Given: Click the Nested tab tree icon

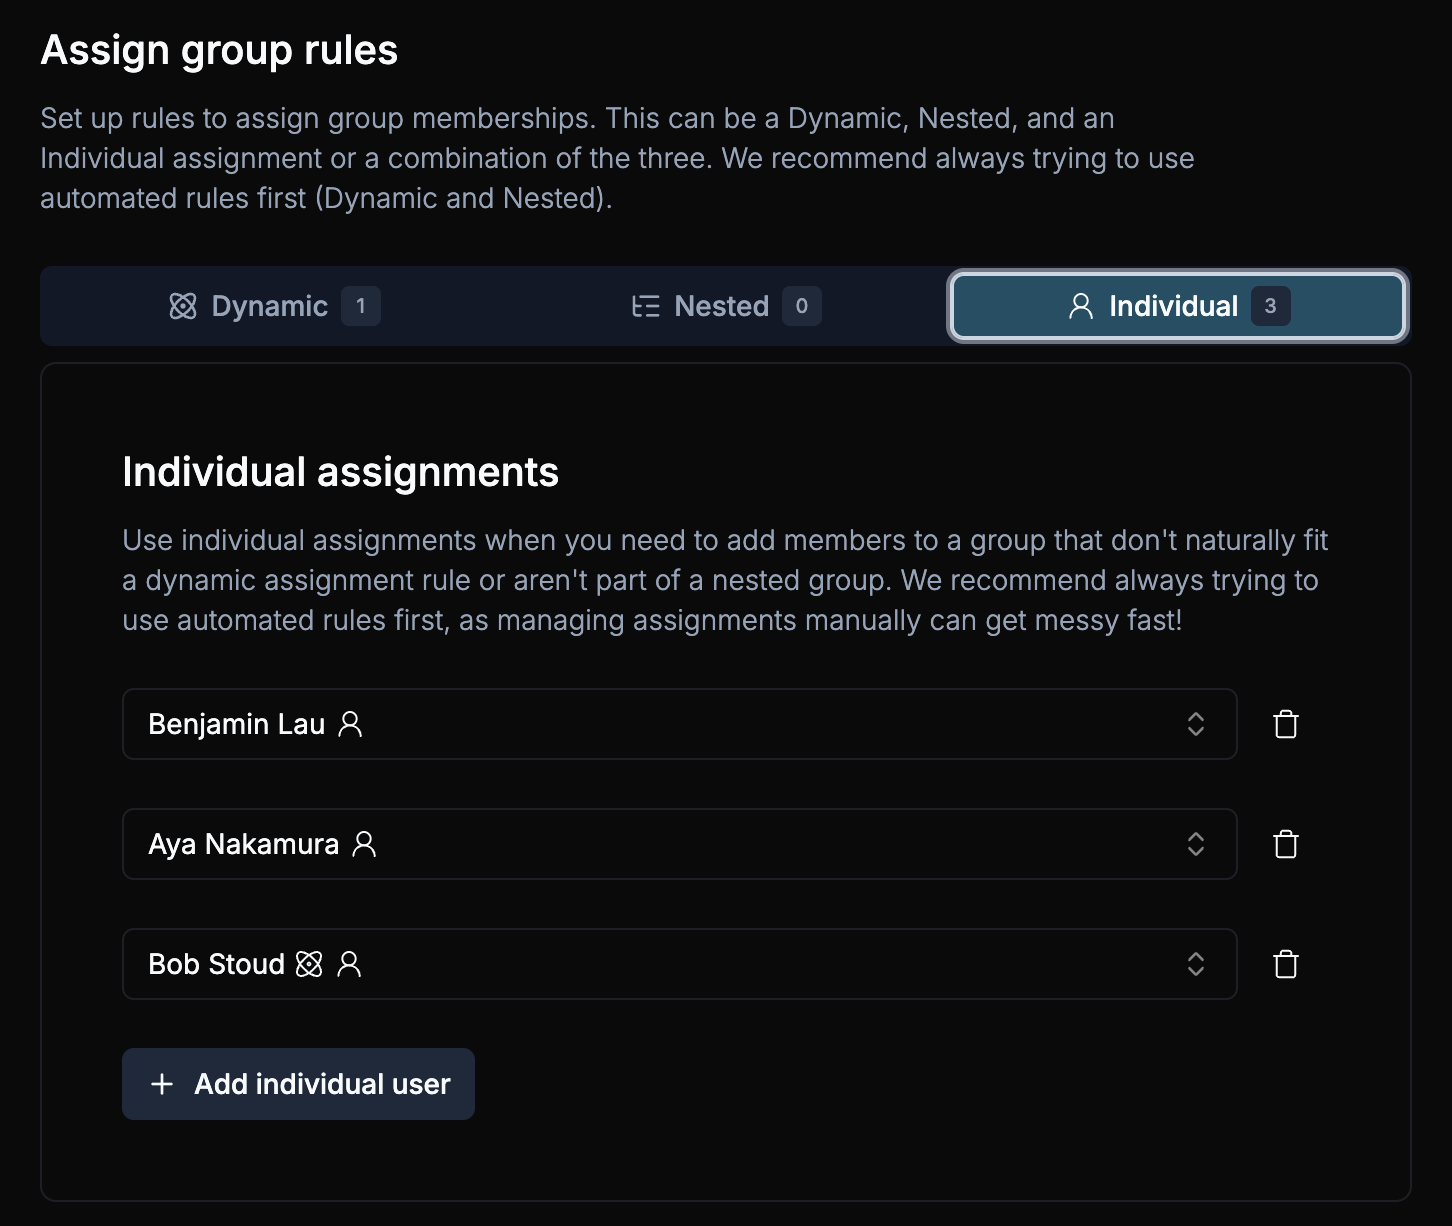Looking at the screenshot, I should point(646,306).
